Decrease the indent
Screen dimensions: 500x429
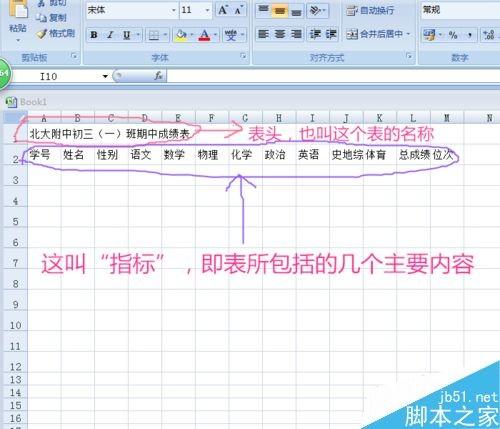315,34
